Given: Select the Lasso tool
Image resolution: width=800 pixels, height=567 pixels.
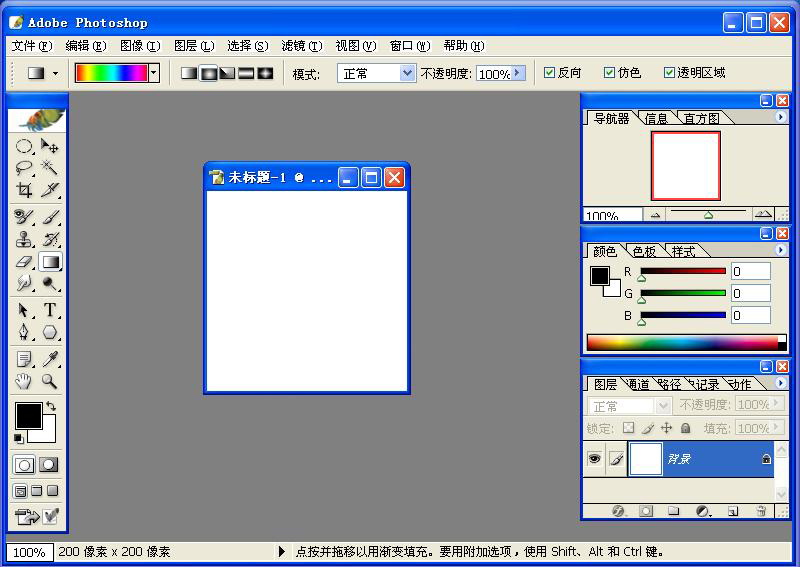Looking at the screenshot, I should tap(23, 168).
